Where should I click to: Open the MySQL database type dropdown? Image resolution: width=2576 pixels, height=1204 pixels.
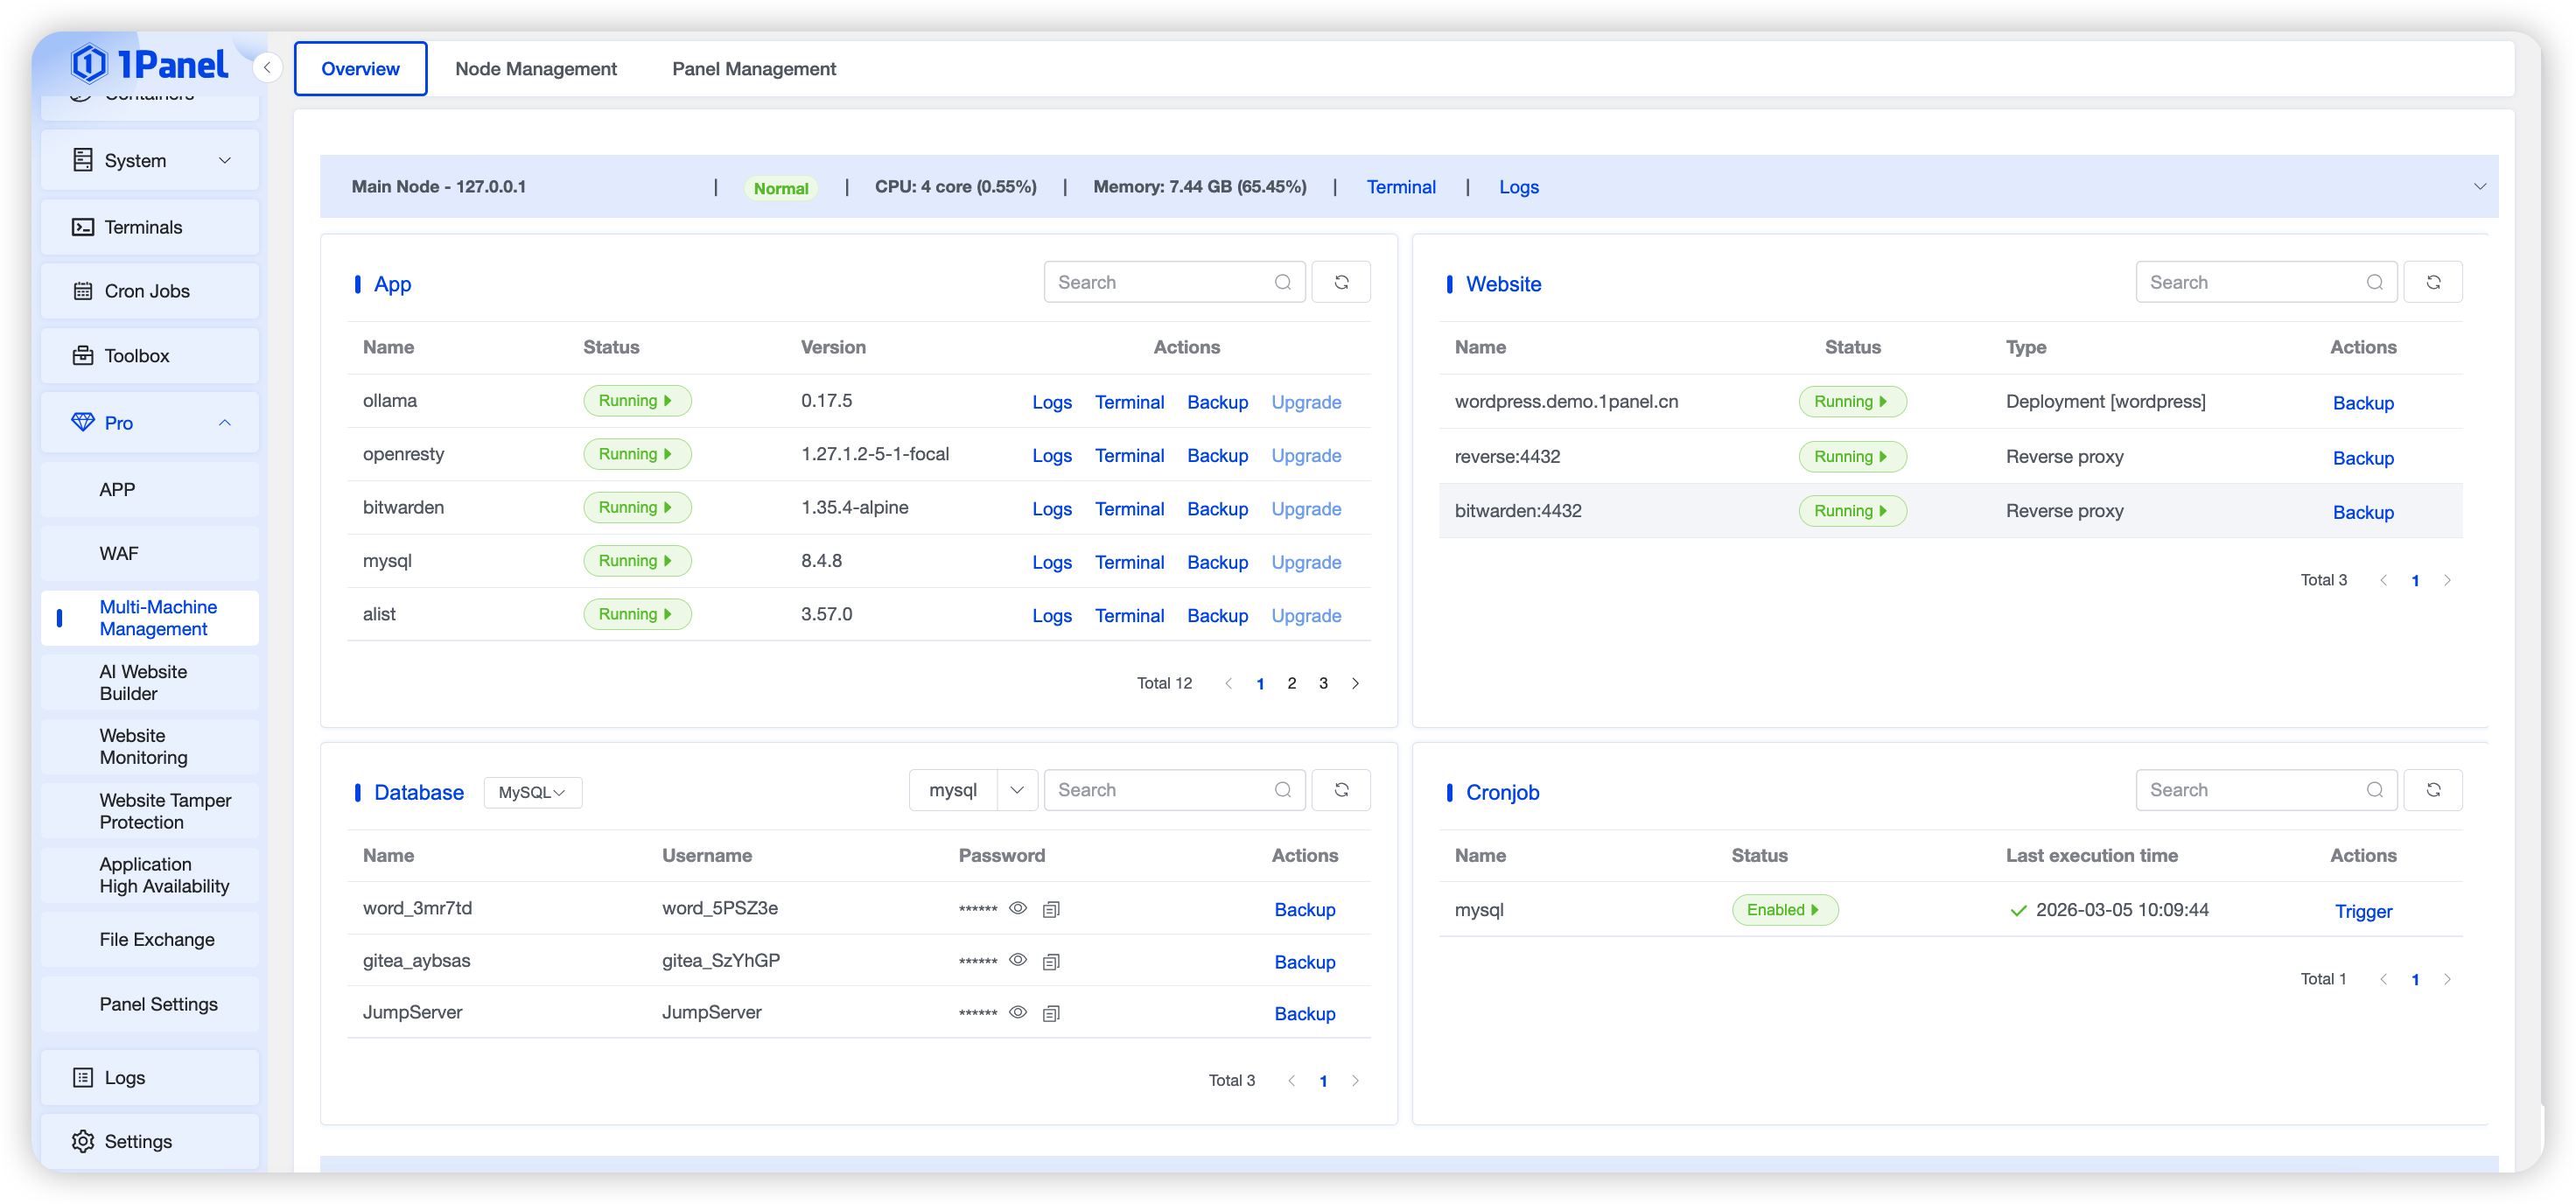pyautogui.click(x=532, y=792)
